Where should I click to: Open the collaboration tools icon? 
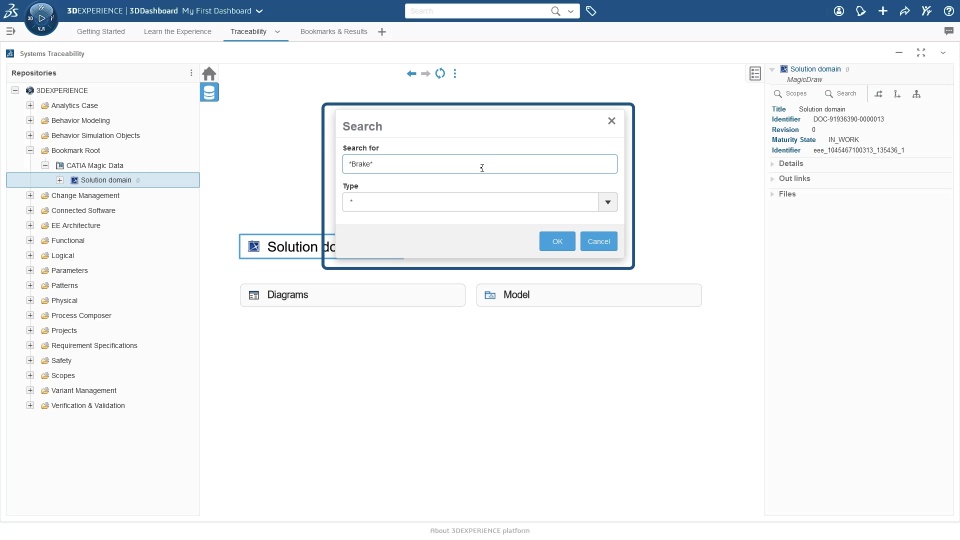tap(927, 11)
